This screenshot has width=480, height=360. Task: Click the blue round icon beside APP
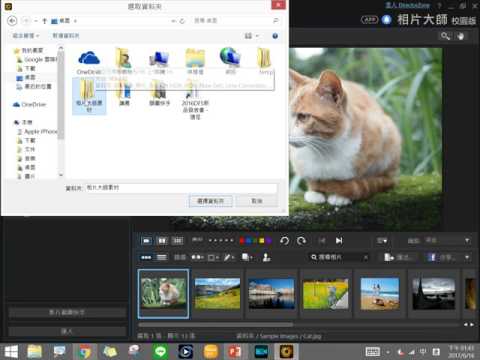click(387, 20)
